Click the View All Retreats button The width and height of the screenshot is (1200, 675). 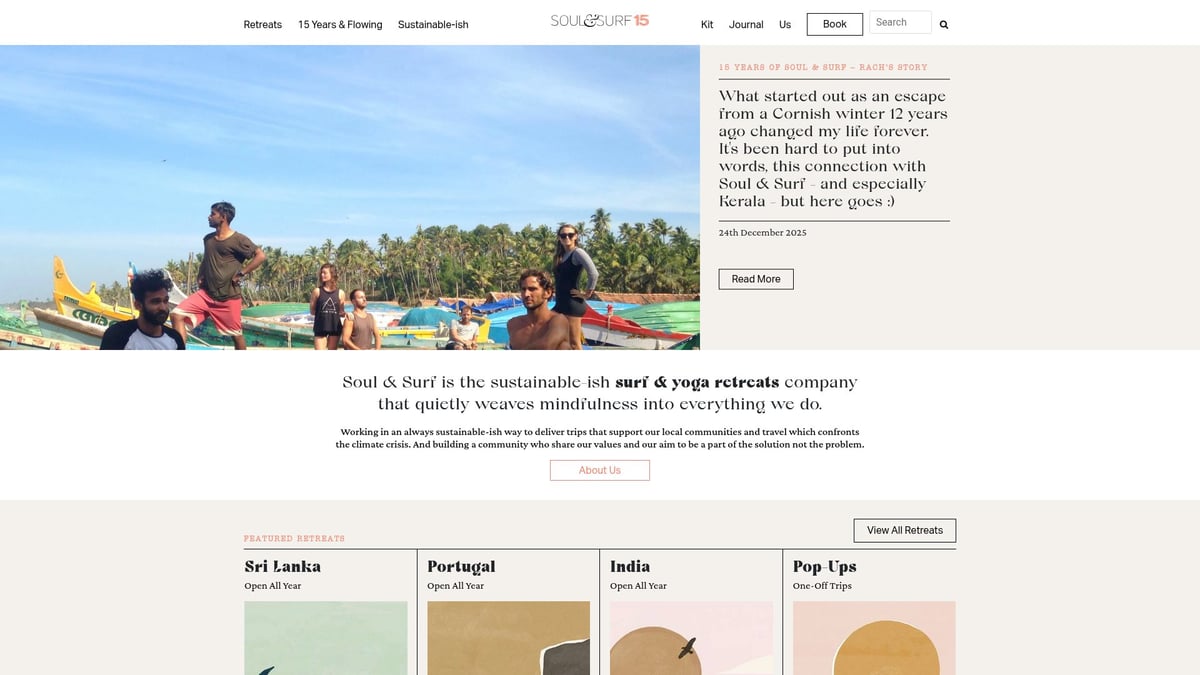pos(905,530)
